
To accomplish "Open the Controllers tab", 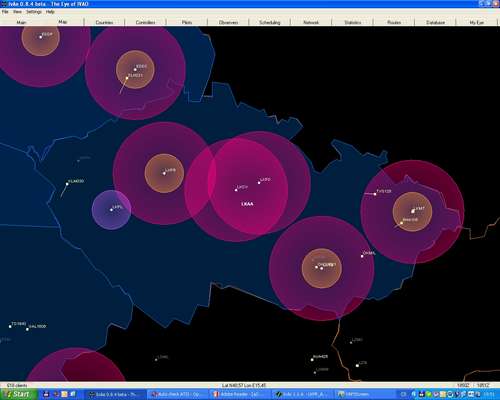I will (x=146, y=22).
